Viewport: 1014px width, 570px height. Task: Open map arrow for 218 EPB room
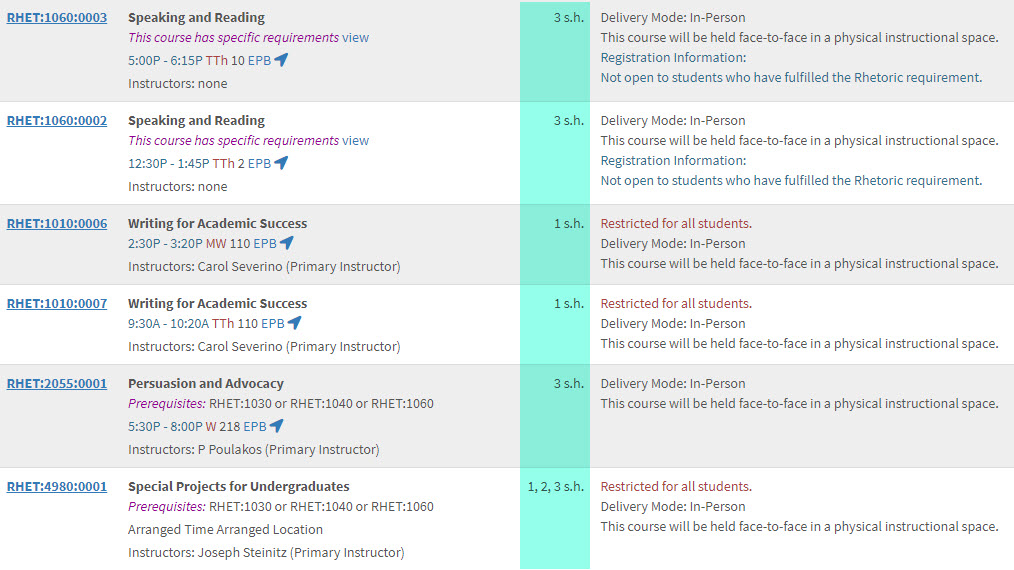[x=277, y=426]
